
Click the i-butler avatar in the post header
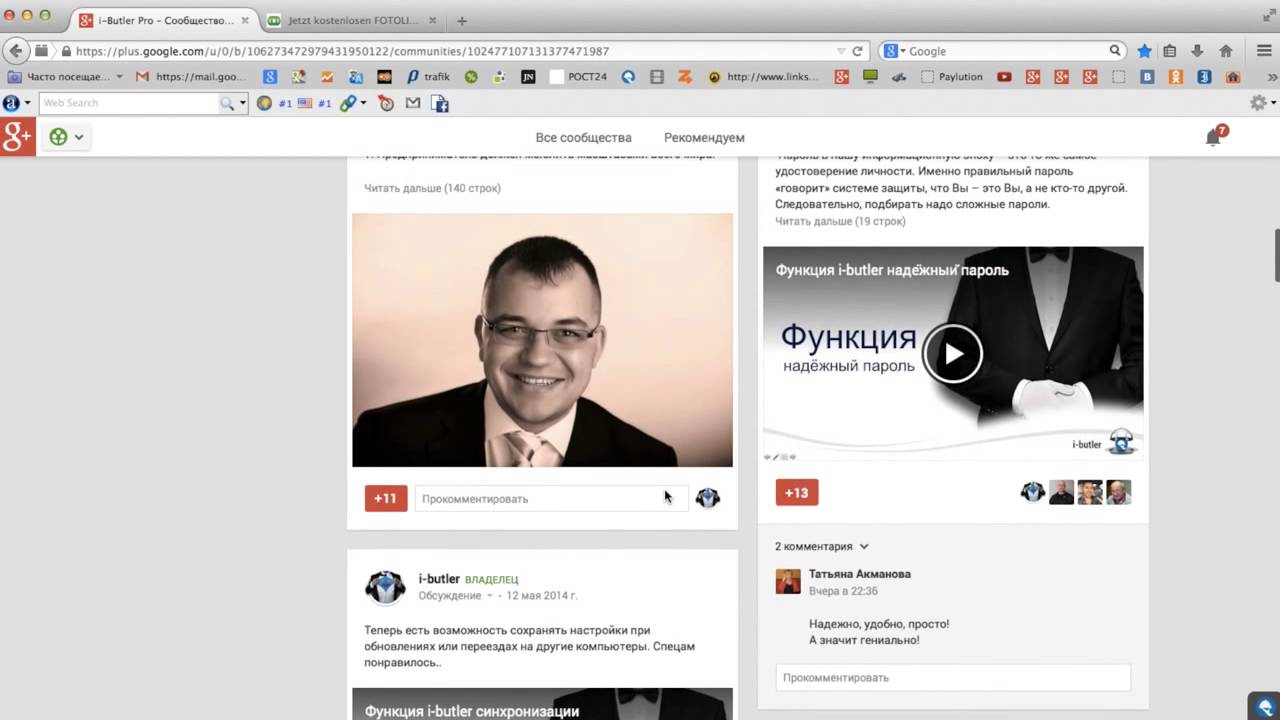pyautogui.click(x=385, y=589)
